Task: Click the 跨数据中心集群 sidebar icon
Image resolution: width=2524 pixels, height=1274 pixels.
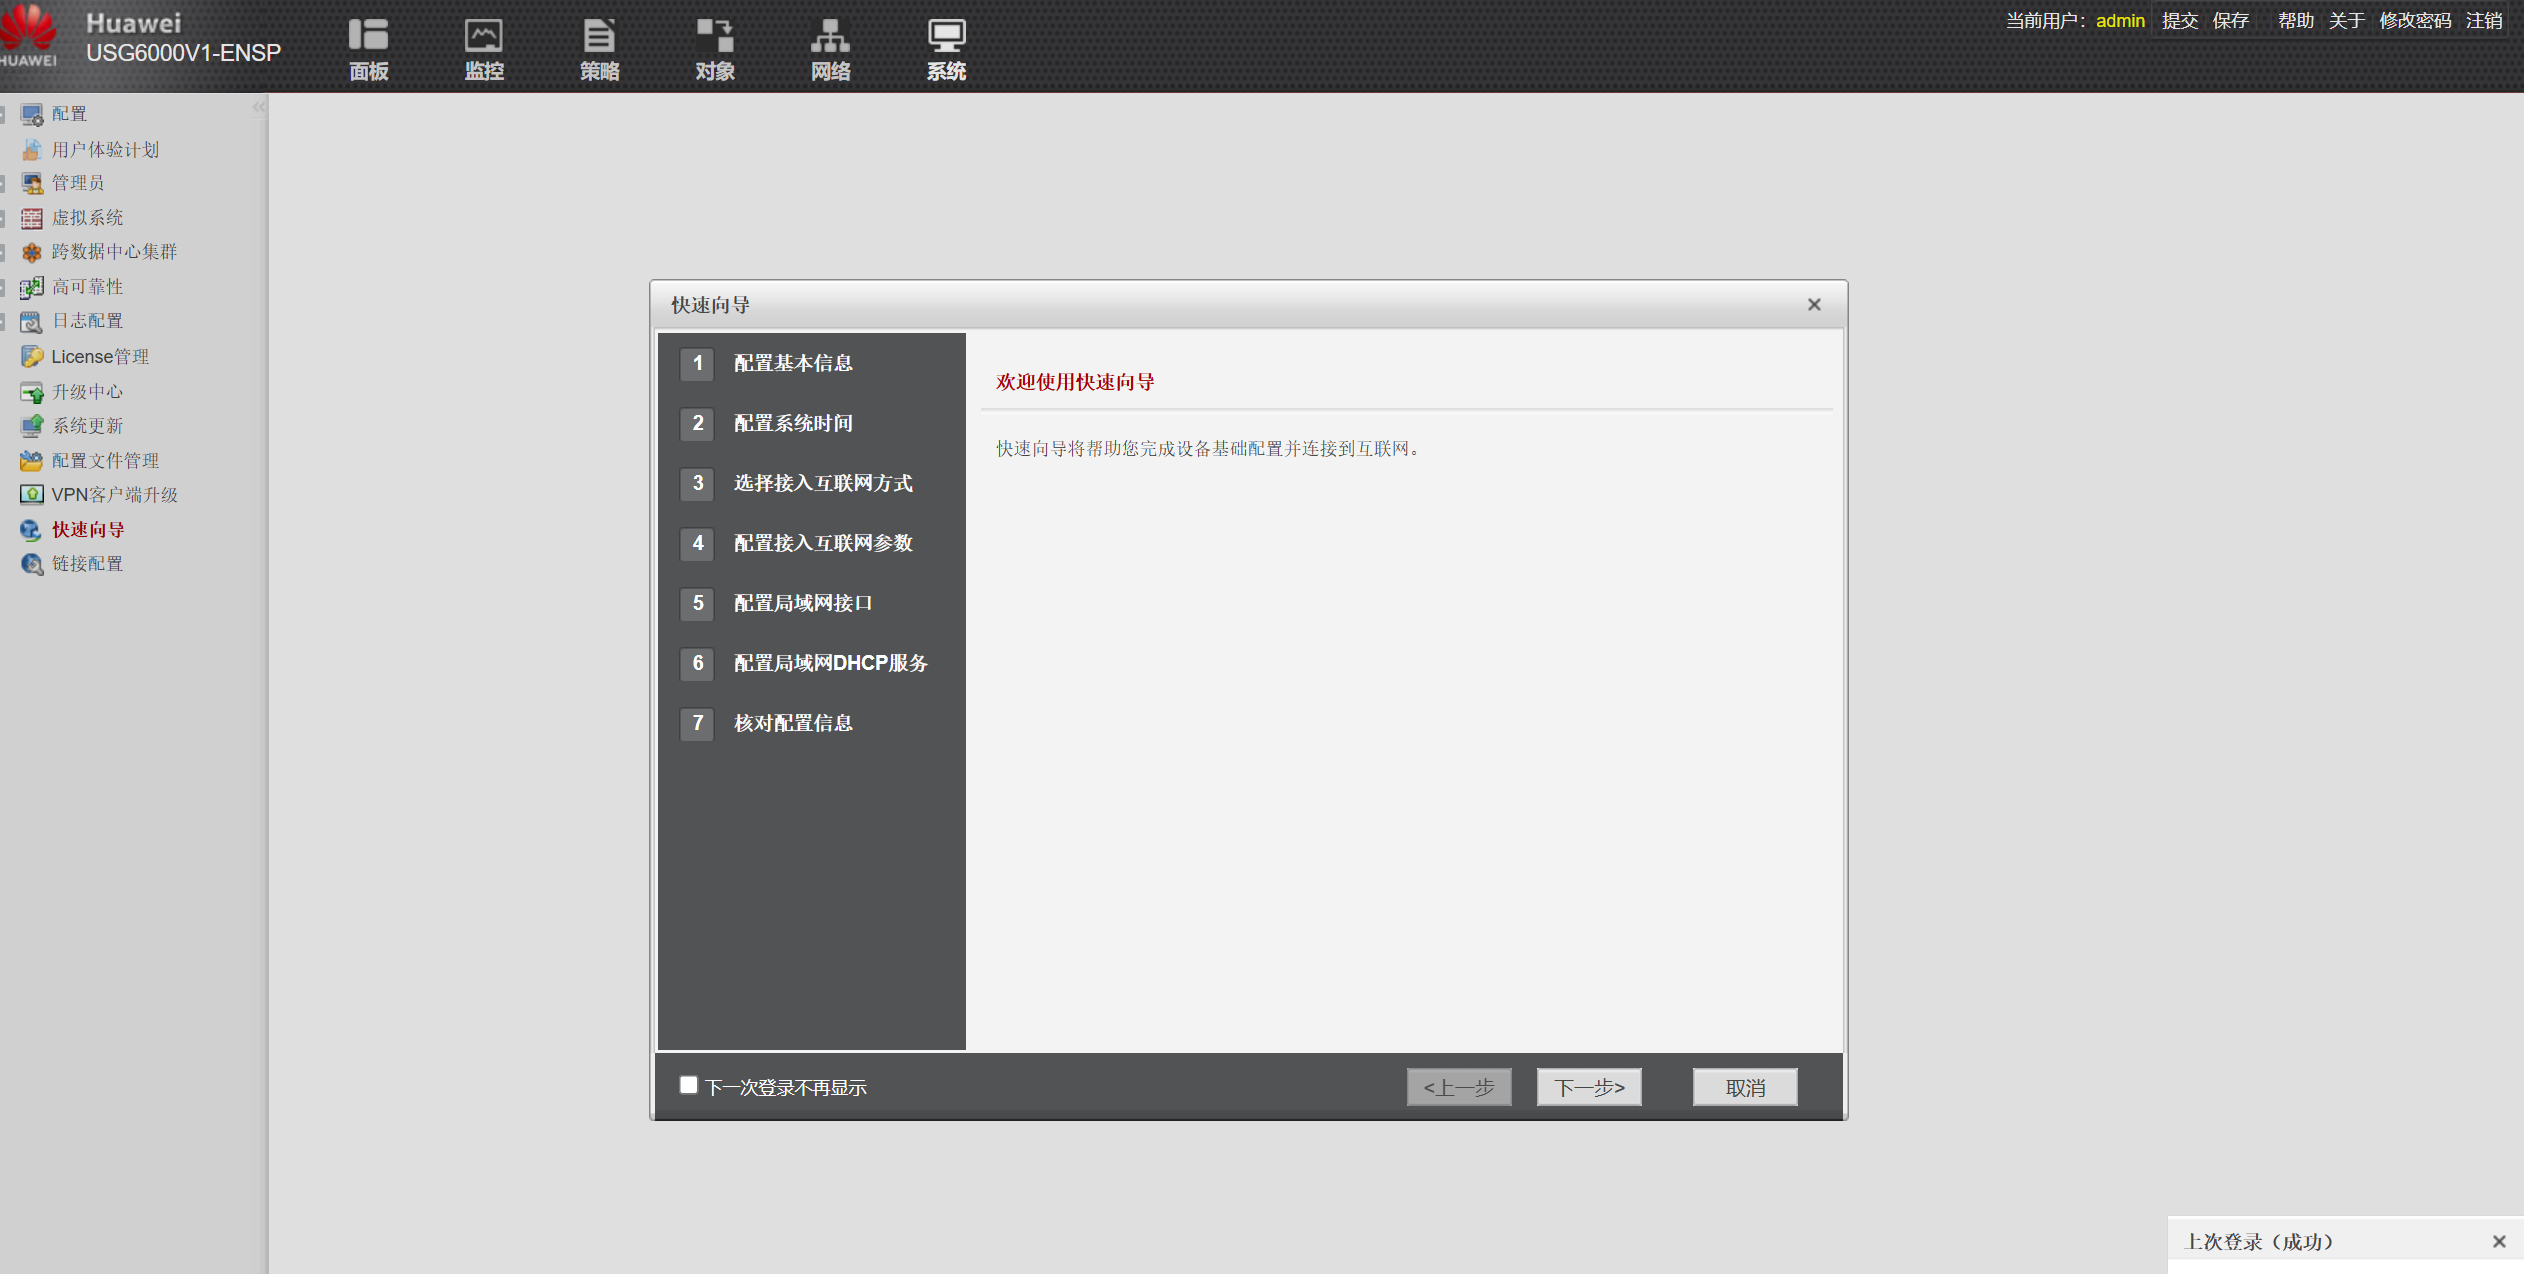Action: click(32, 252)
